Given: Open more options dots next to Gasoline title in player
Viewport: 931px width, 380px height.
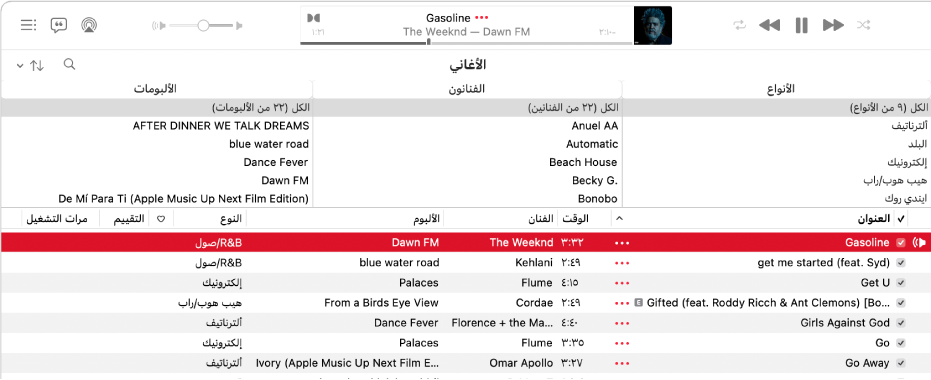Looking at the screenshot, I should pos(483,18).
